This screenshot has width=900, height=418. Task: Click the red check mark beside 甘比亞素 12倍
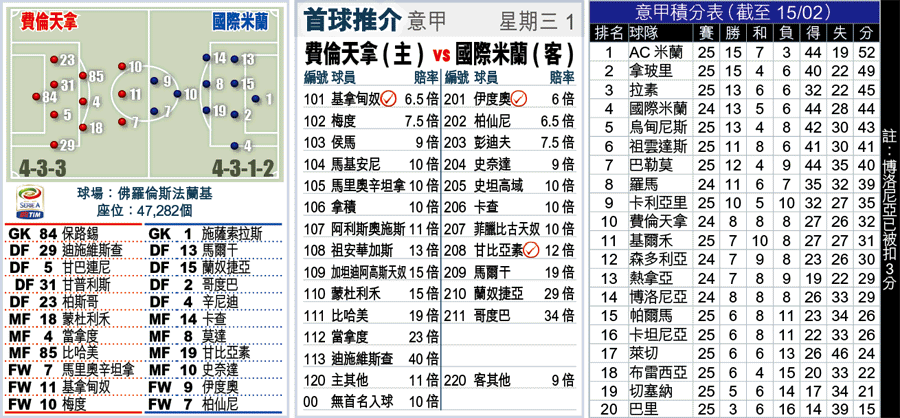tap(532, 250)
